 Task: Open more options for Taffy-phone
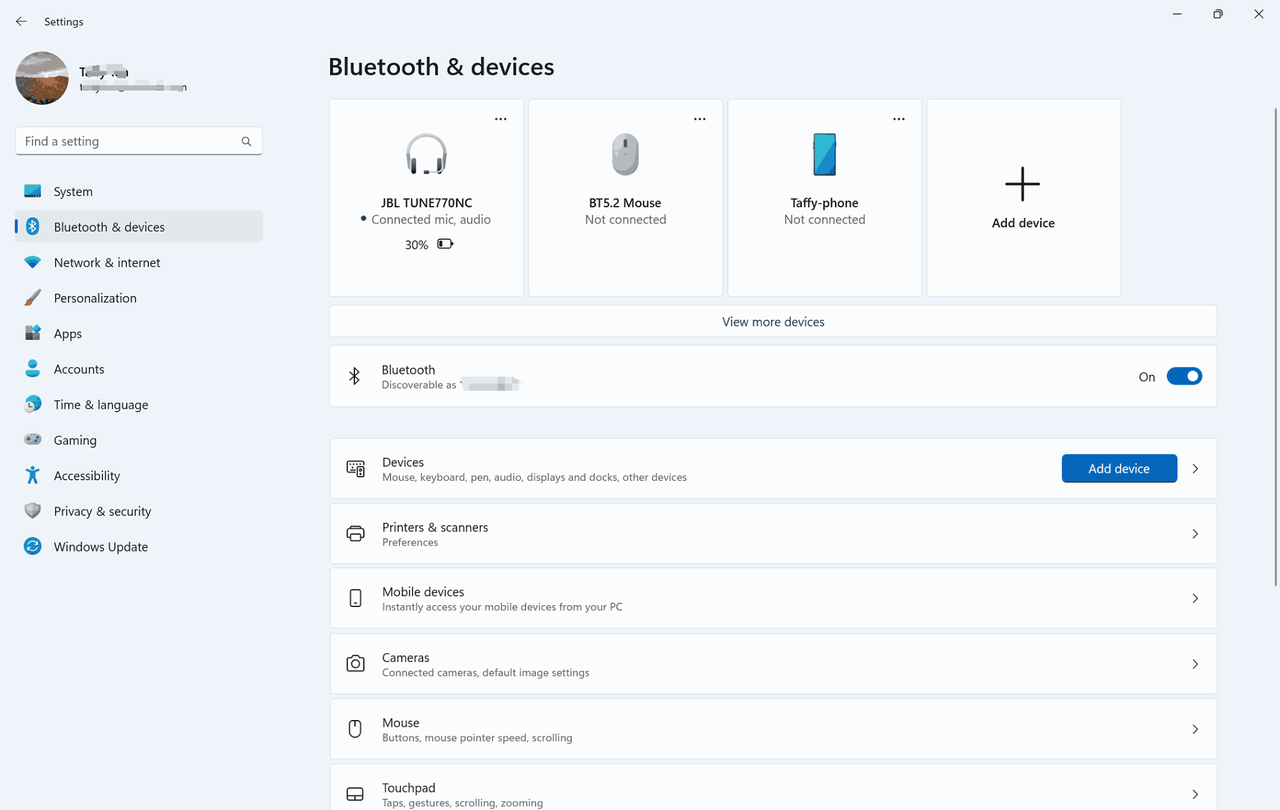click(x=899, y=119)
